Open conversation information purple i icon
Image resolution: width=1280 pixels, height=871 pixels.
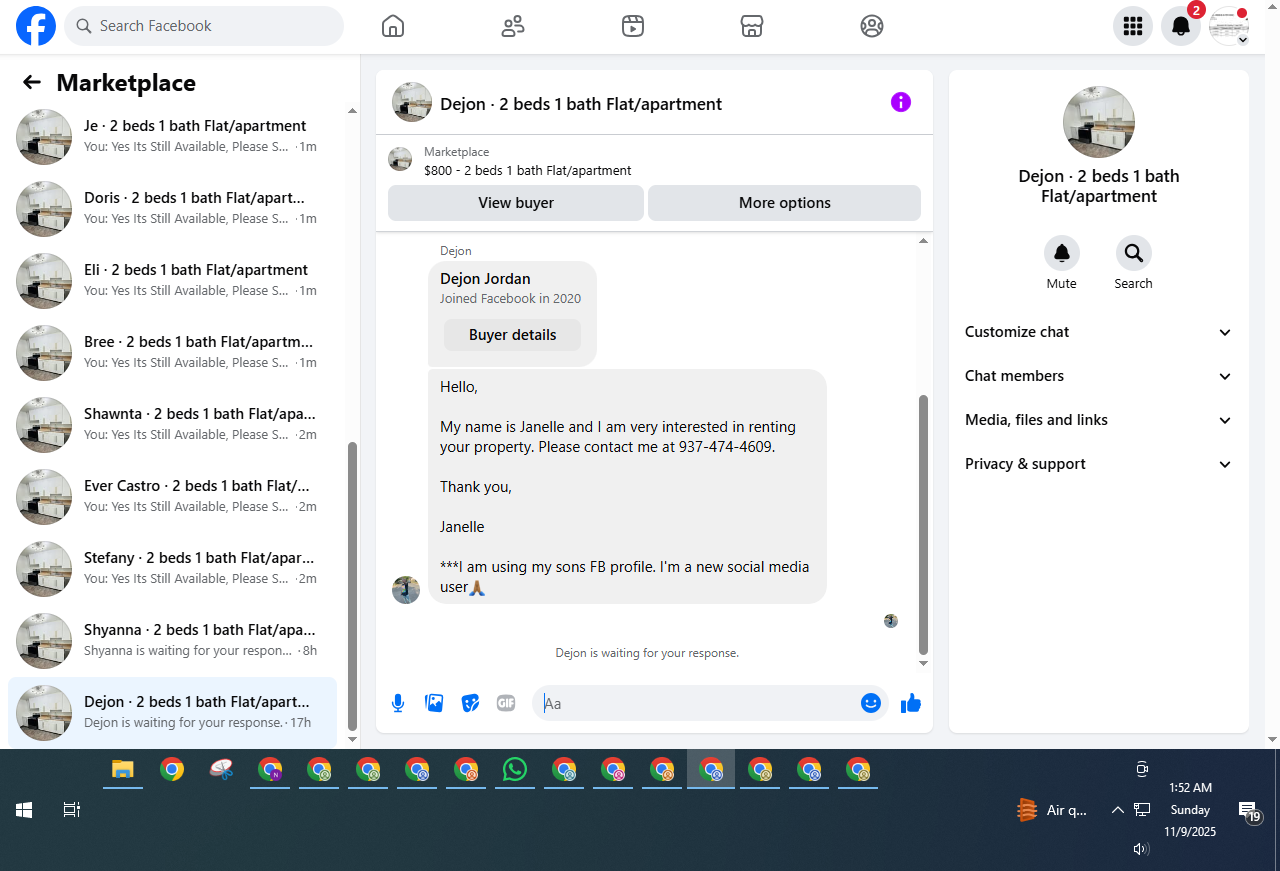[901, 102]
